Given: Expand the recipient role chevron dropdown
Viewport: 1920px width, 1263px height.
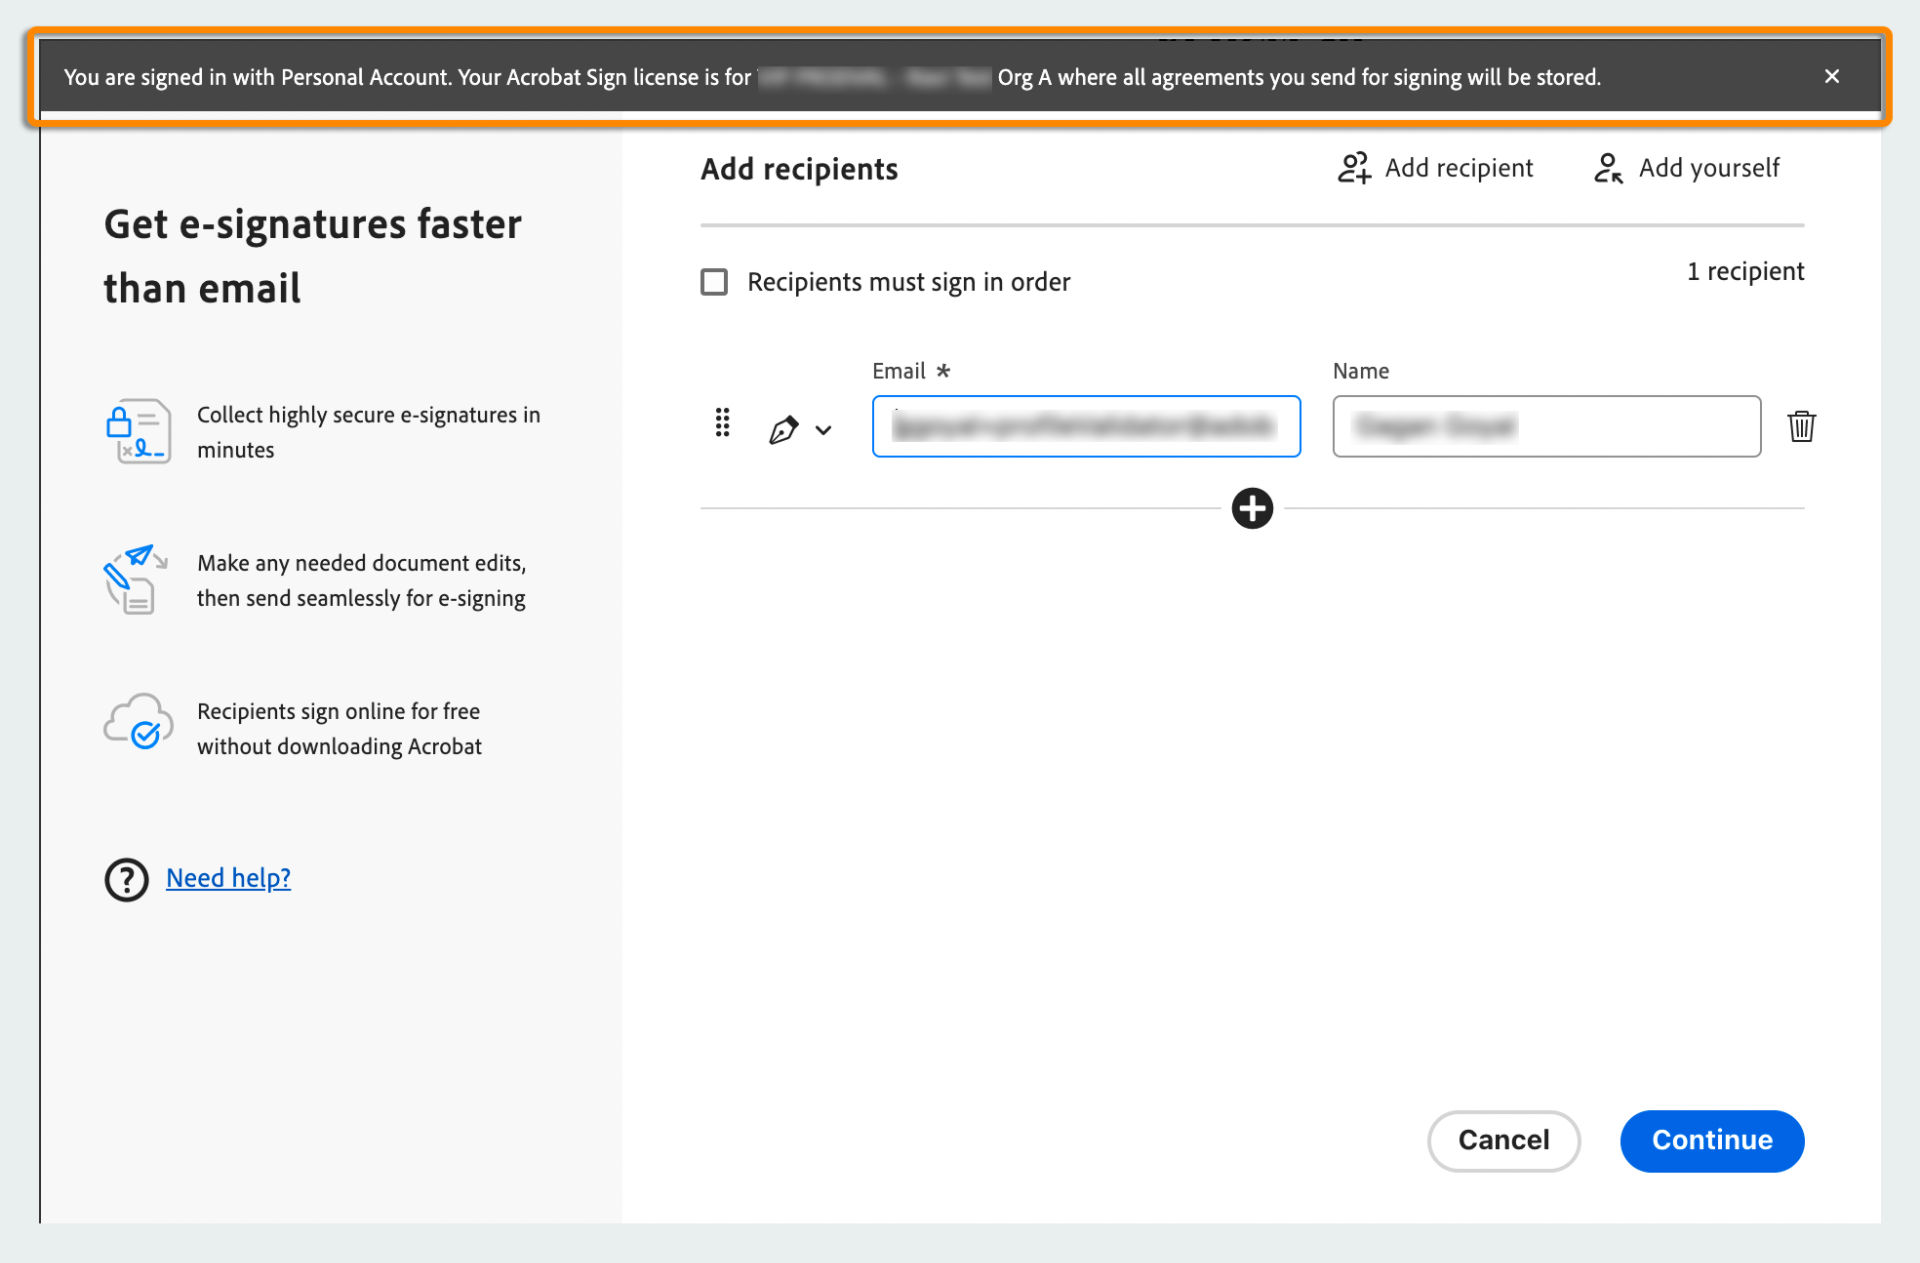Looking at the screenshot, I should (x=824, y=430).
